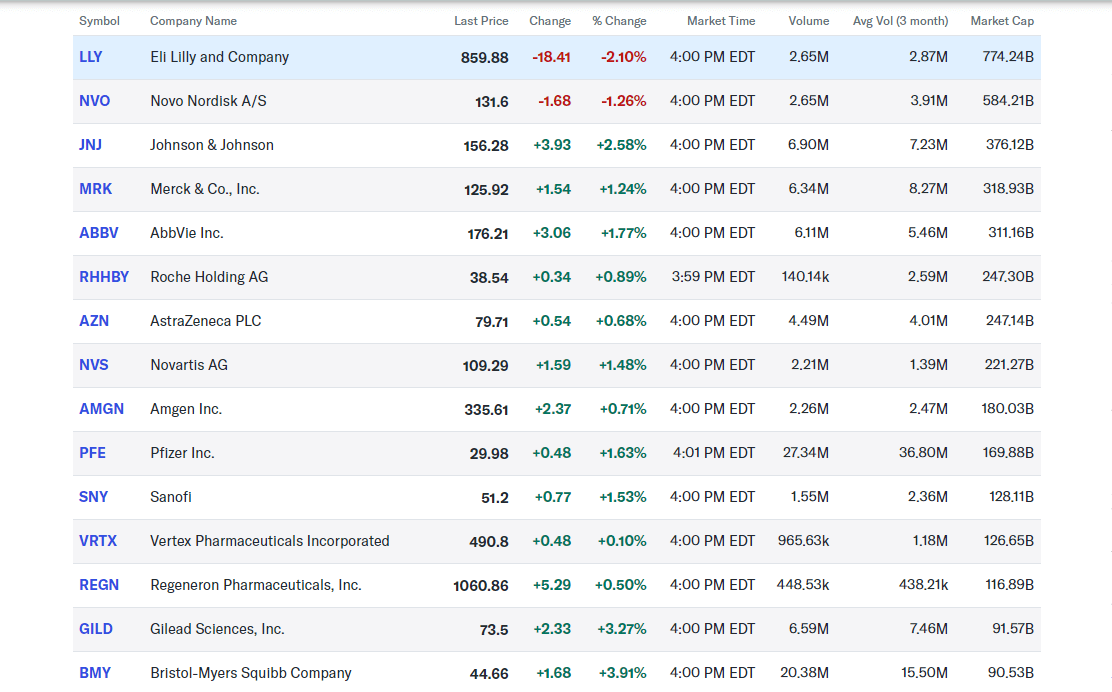
Task: Click the 3:59 PM EDT market time
Action: pyautogui.click(x=713, y=277)
